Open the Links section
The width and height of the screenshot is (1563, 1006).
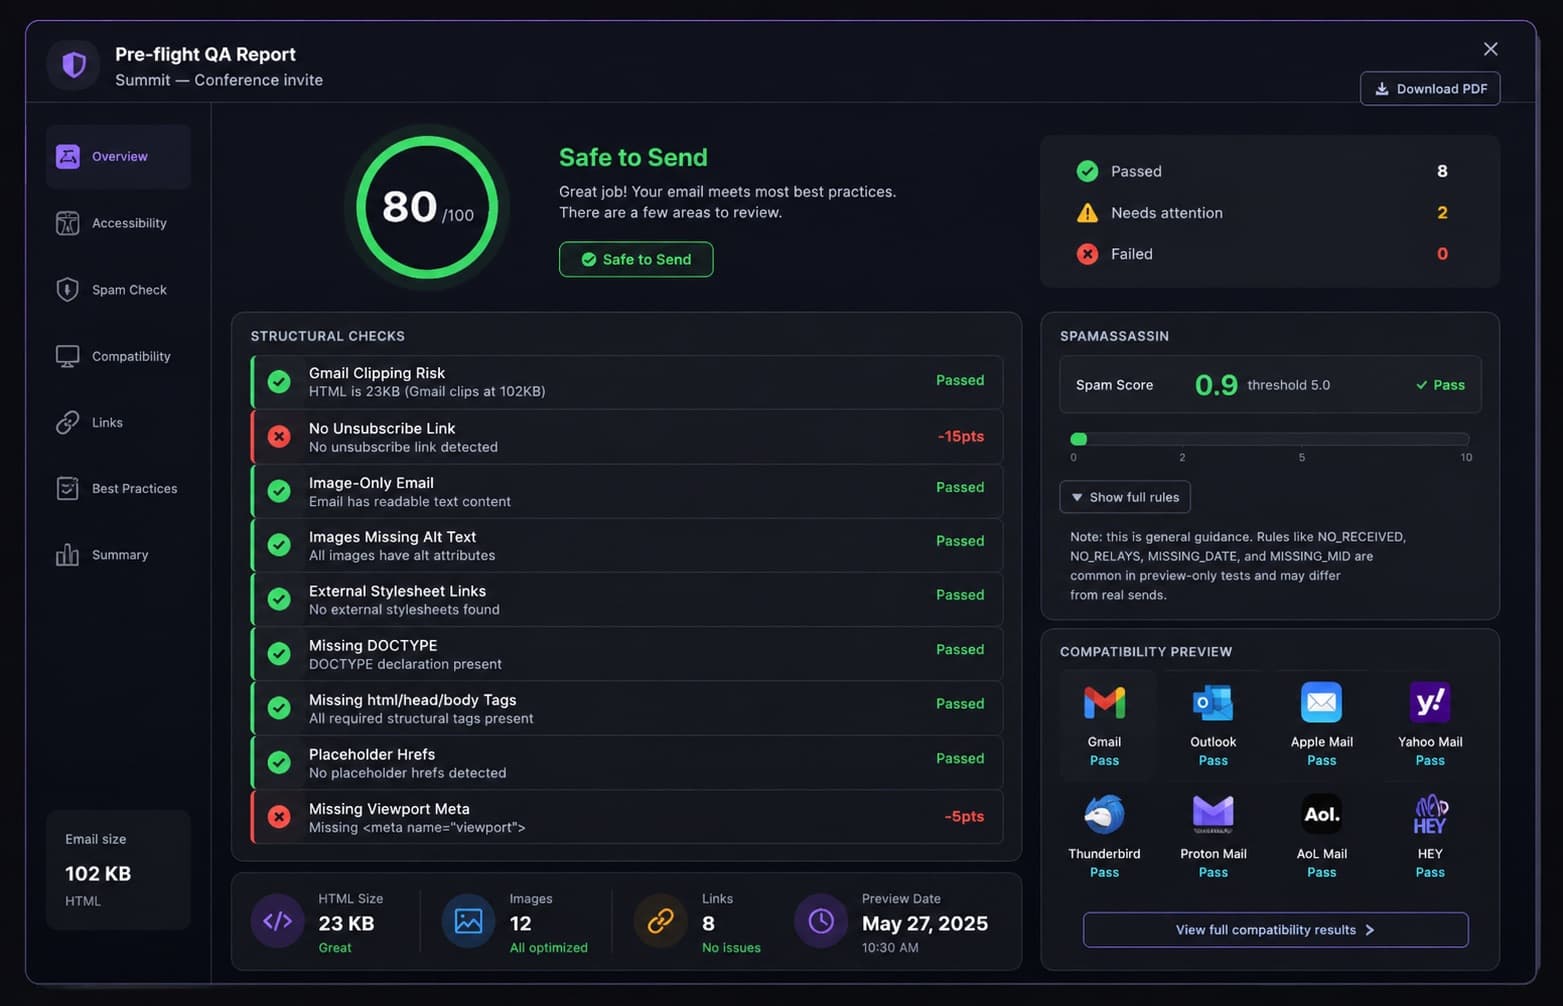(118, 422)
